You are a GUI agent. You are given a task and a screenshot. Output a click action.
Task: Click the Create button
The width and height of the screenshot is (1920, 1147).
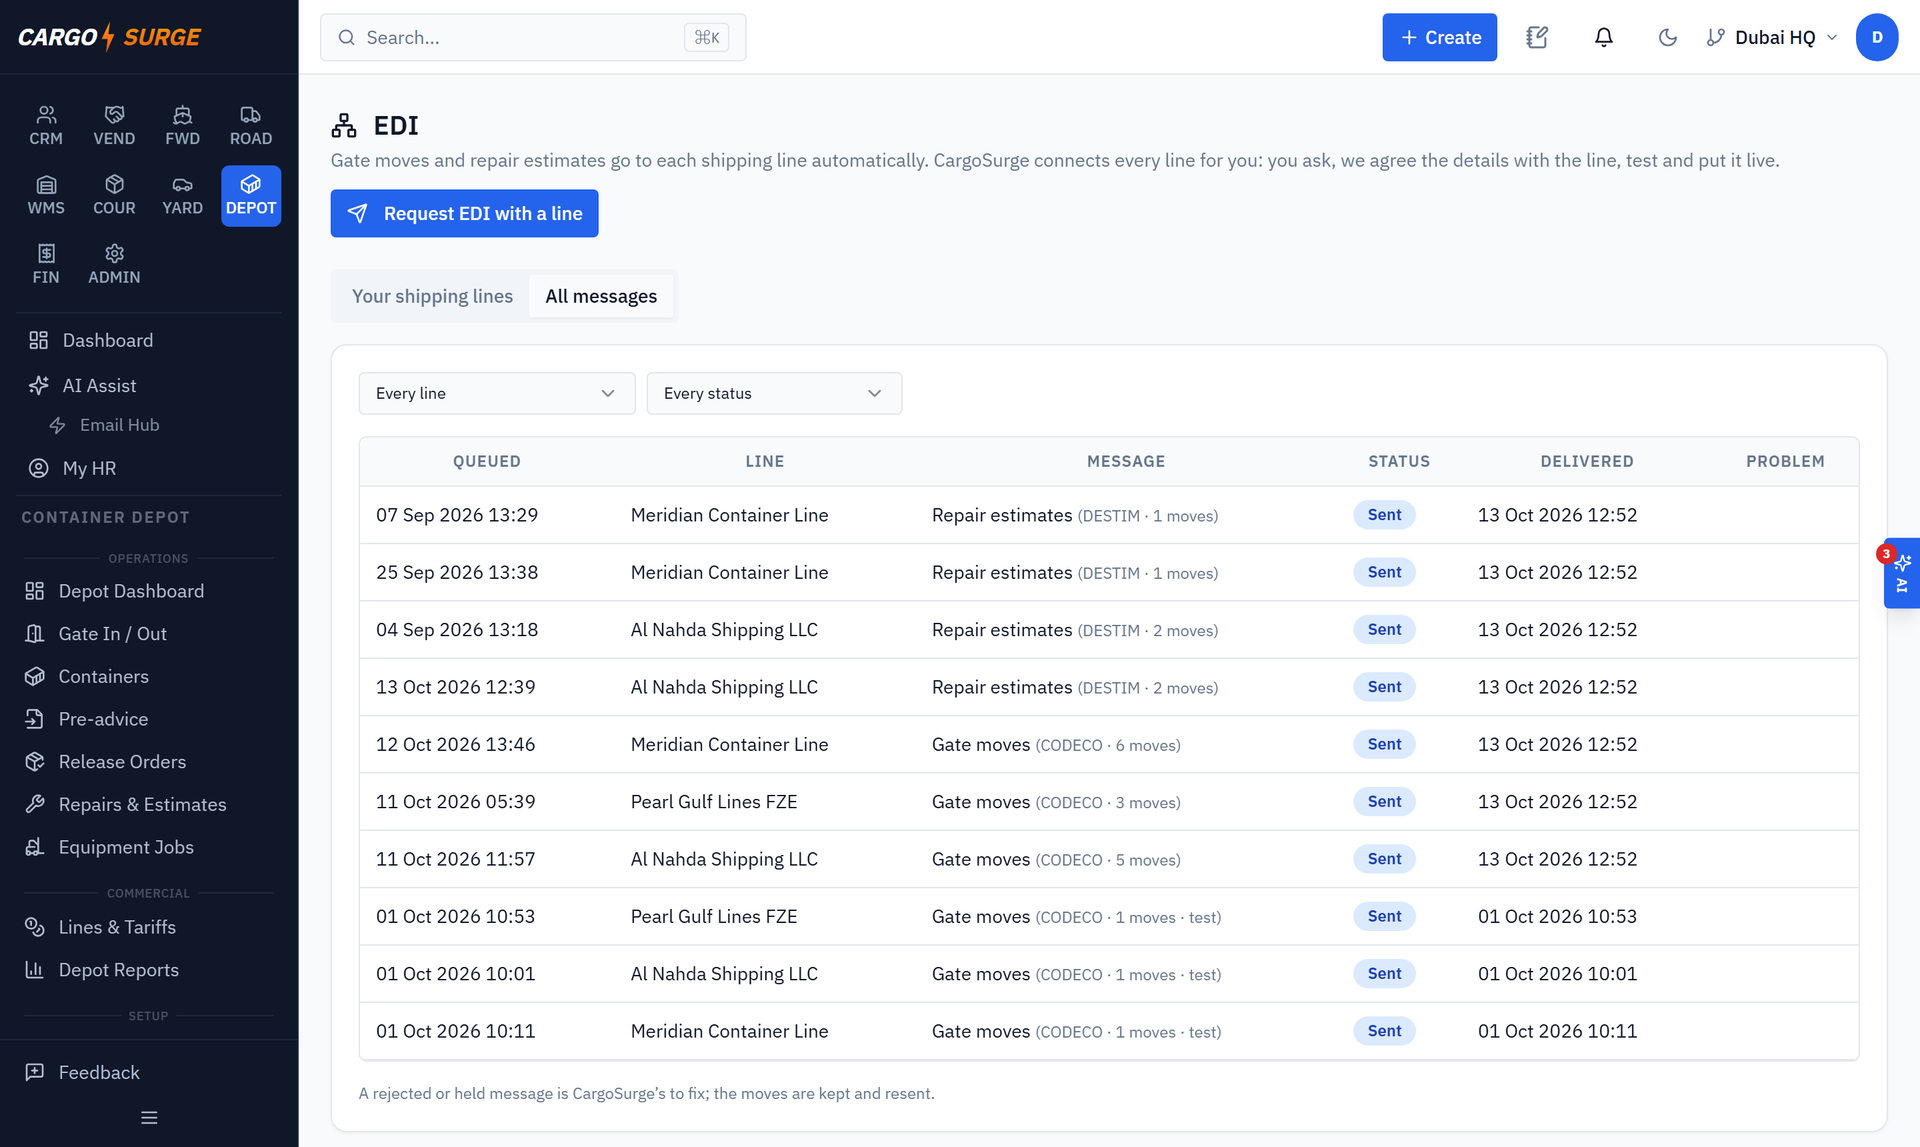click(x=1439, y=37)
